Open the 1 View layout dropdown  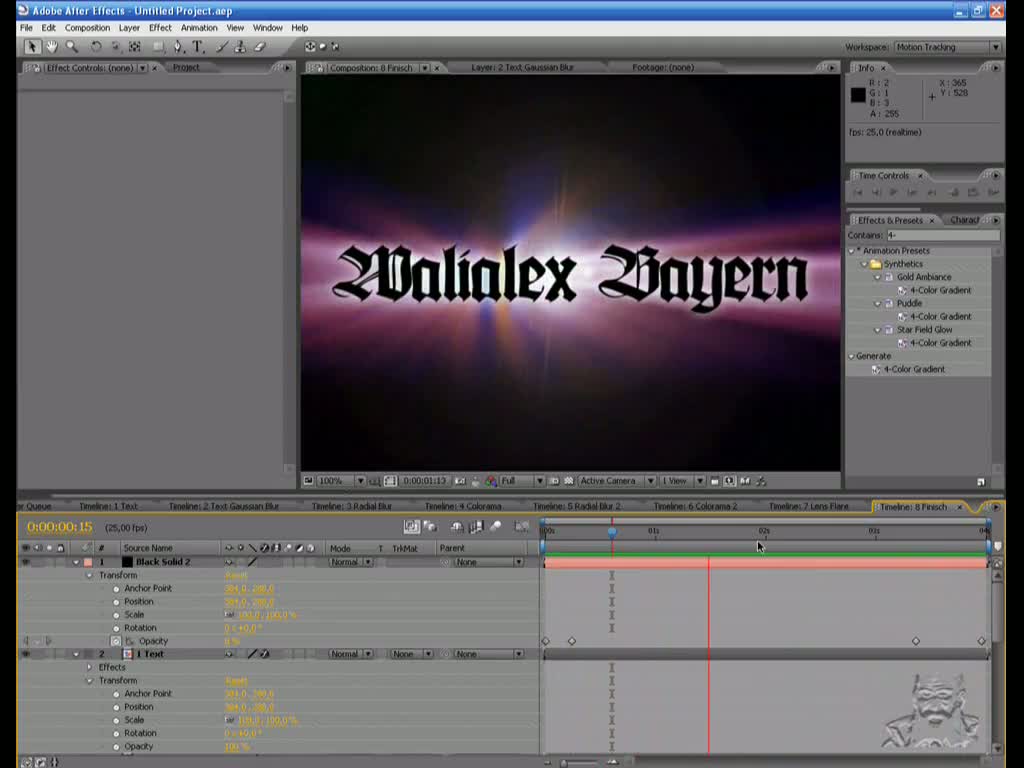point(682,481)
